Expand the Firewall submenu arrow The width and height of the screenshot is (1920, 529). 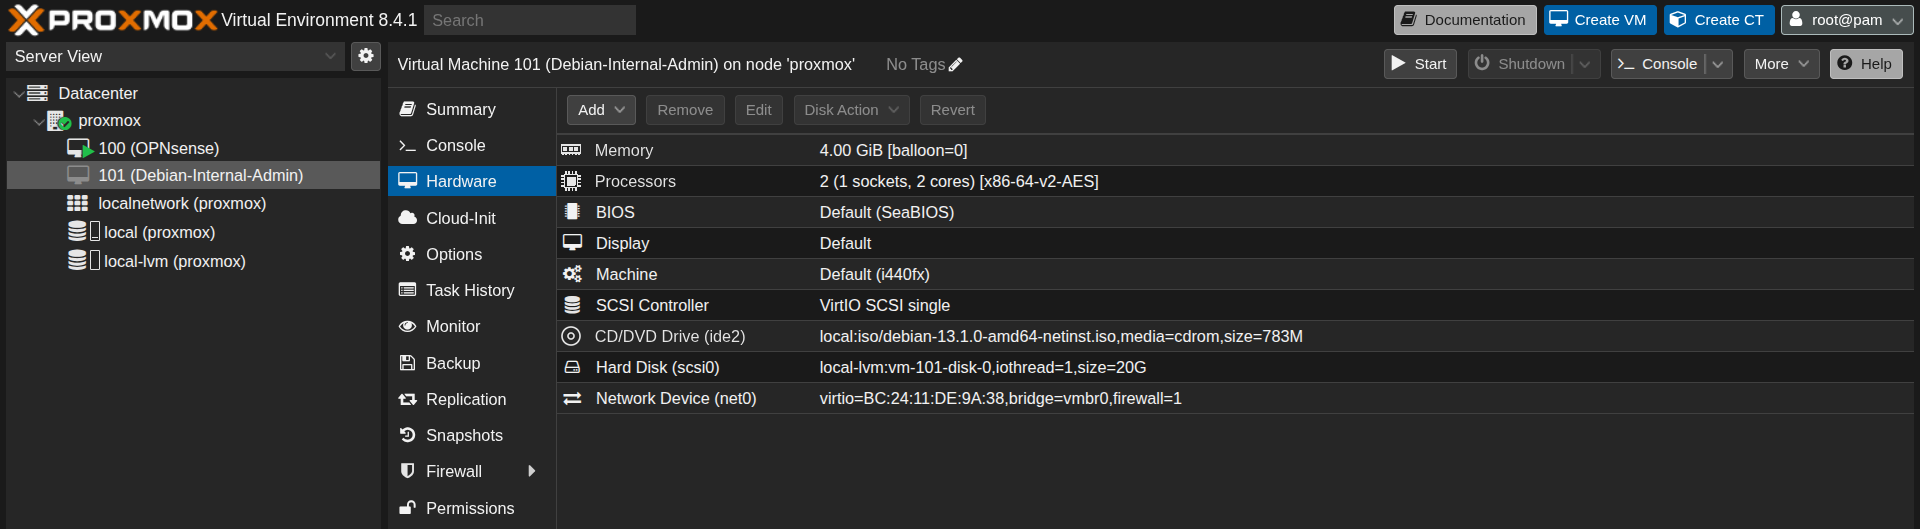[532, 471]
